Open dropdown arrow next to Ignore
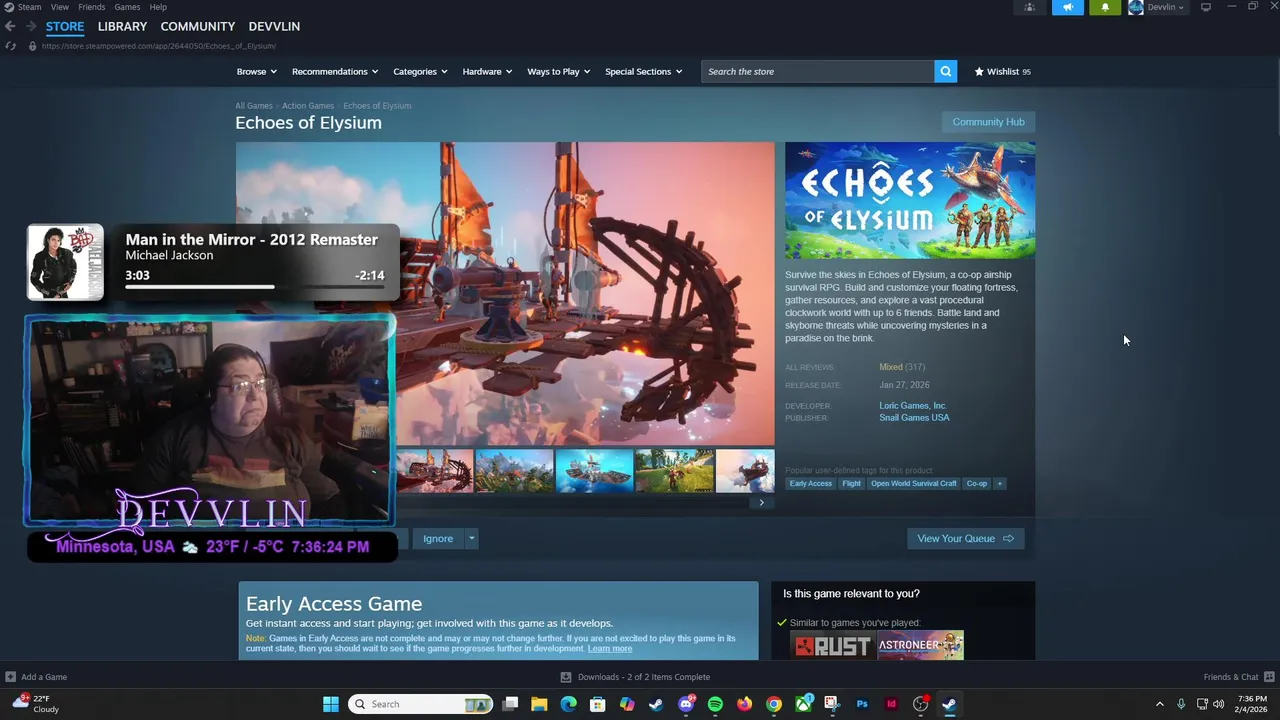The height and width of the screenshot is (720, 1280). 471,539
